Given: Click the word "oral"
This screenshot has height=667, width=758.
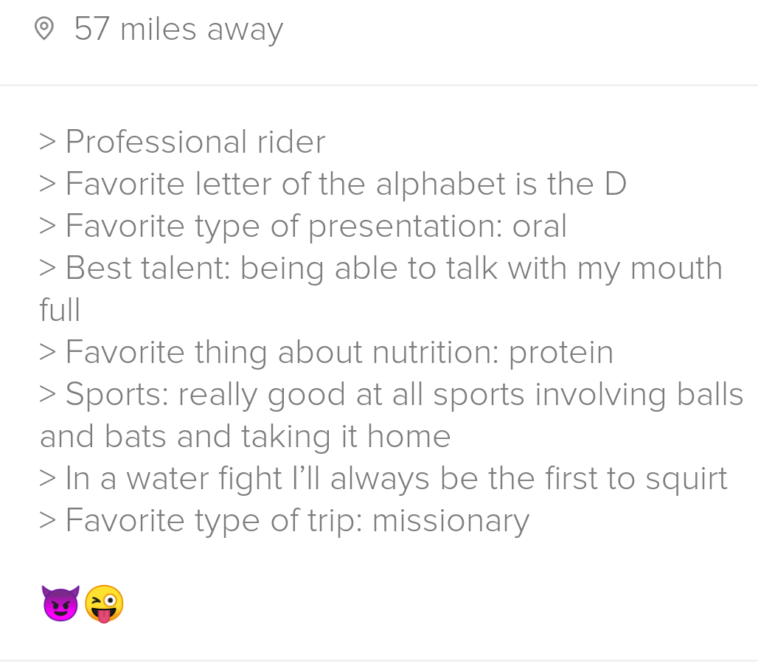Looking at the screenshot, I should 539,226.
